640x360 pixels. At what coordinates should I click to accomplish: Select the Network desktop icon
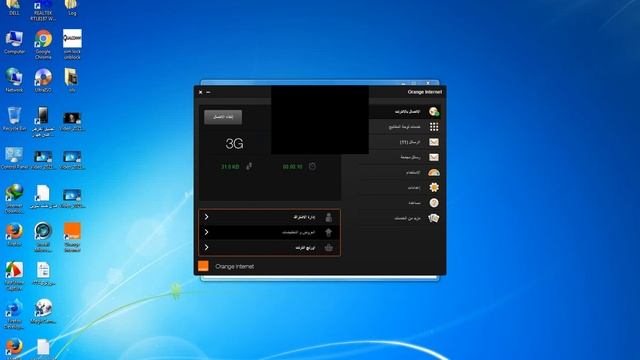coord(14,80)
